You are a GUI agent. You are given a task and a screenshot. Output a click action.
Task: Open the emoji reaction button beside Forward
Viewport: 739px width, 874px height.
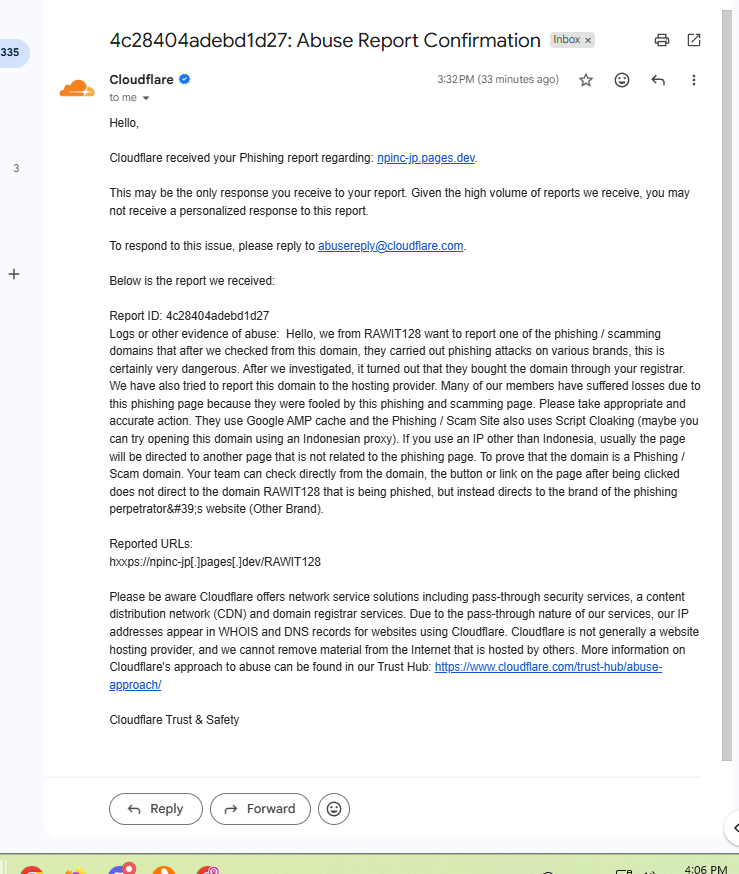click(334, 809)
